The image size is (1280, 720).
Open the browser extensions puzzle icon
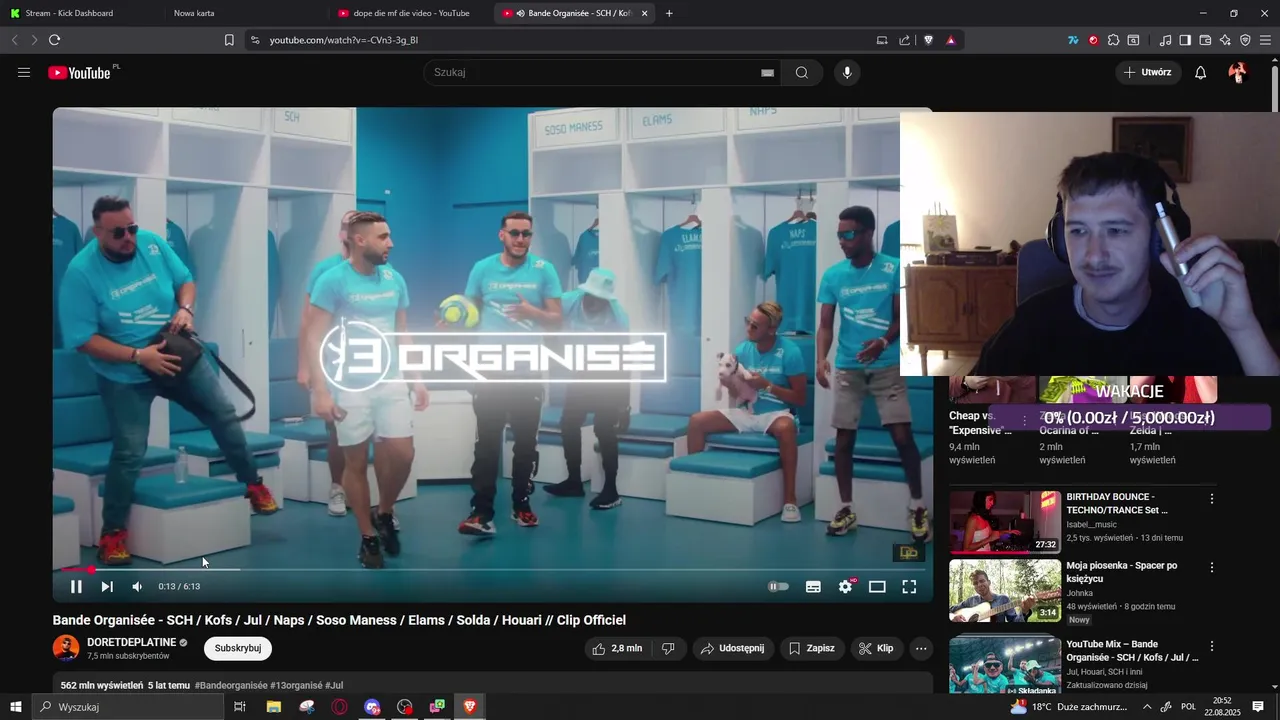pos(1113,40)
